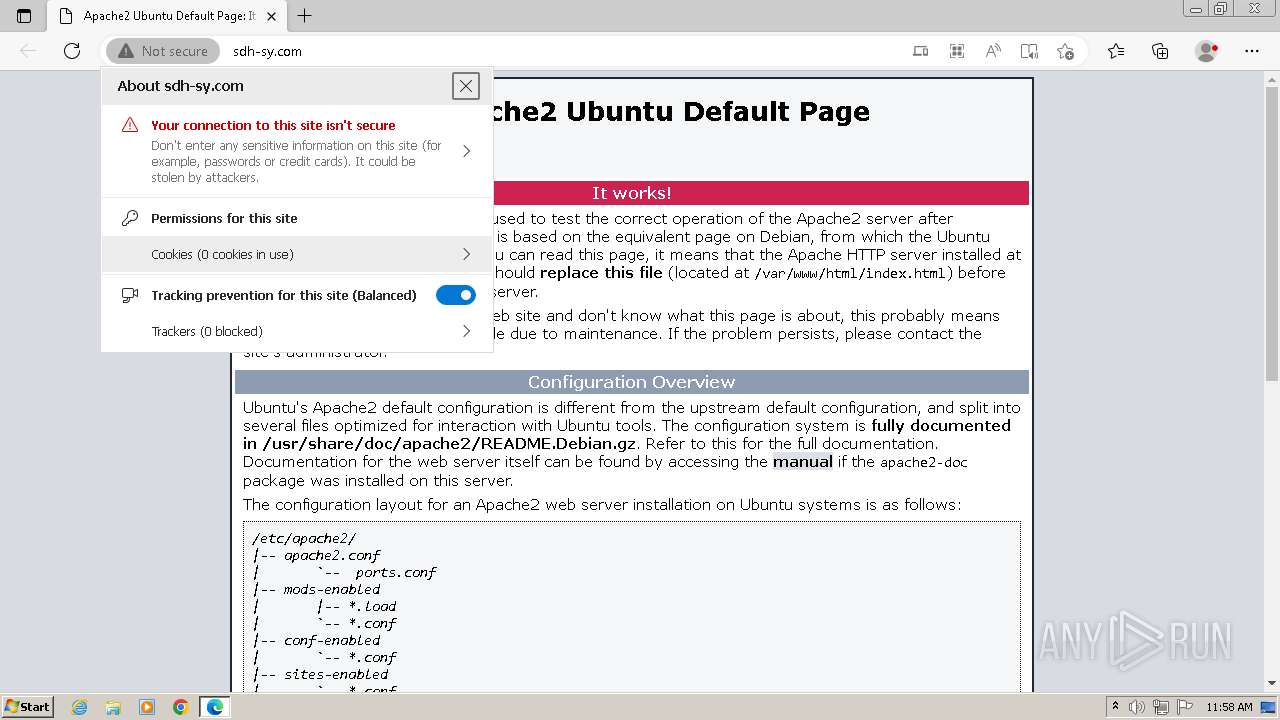Open the Favorites list
1280x720 pixels.
[1116, 51]
